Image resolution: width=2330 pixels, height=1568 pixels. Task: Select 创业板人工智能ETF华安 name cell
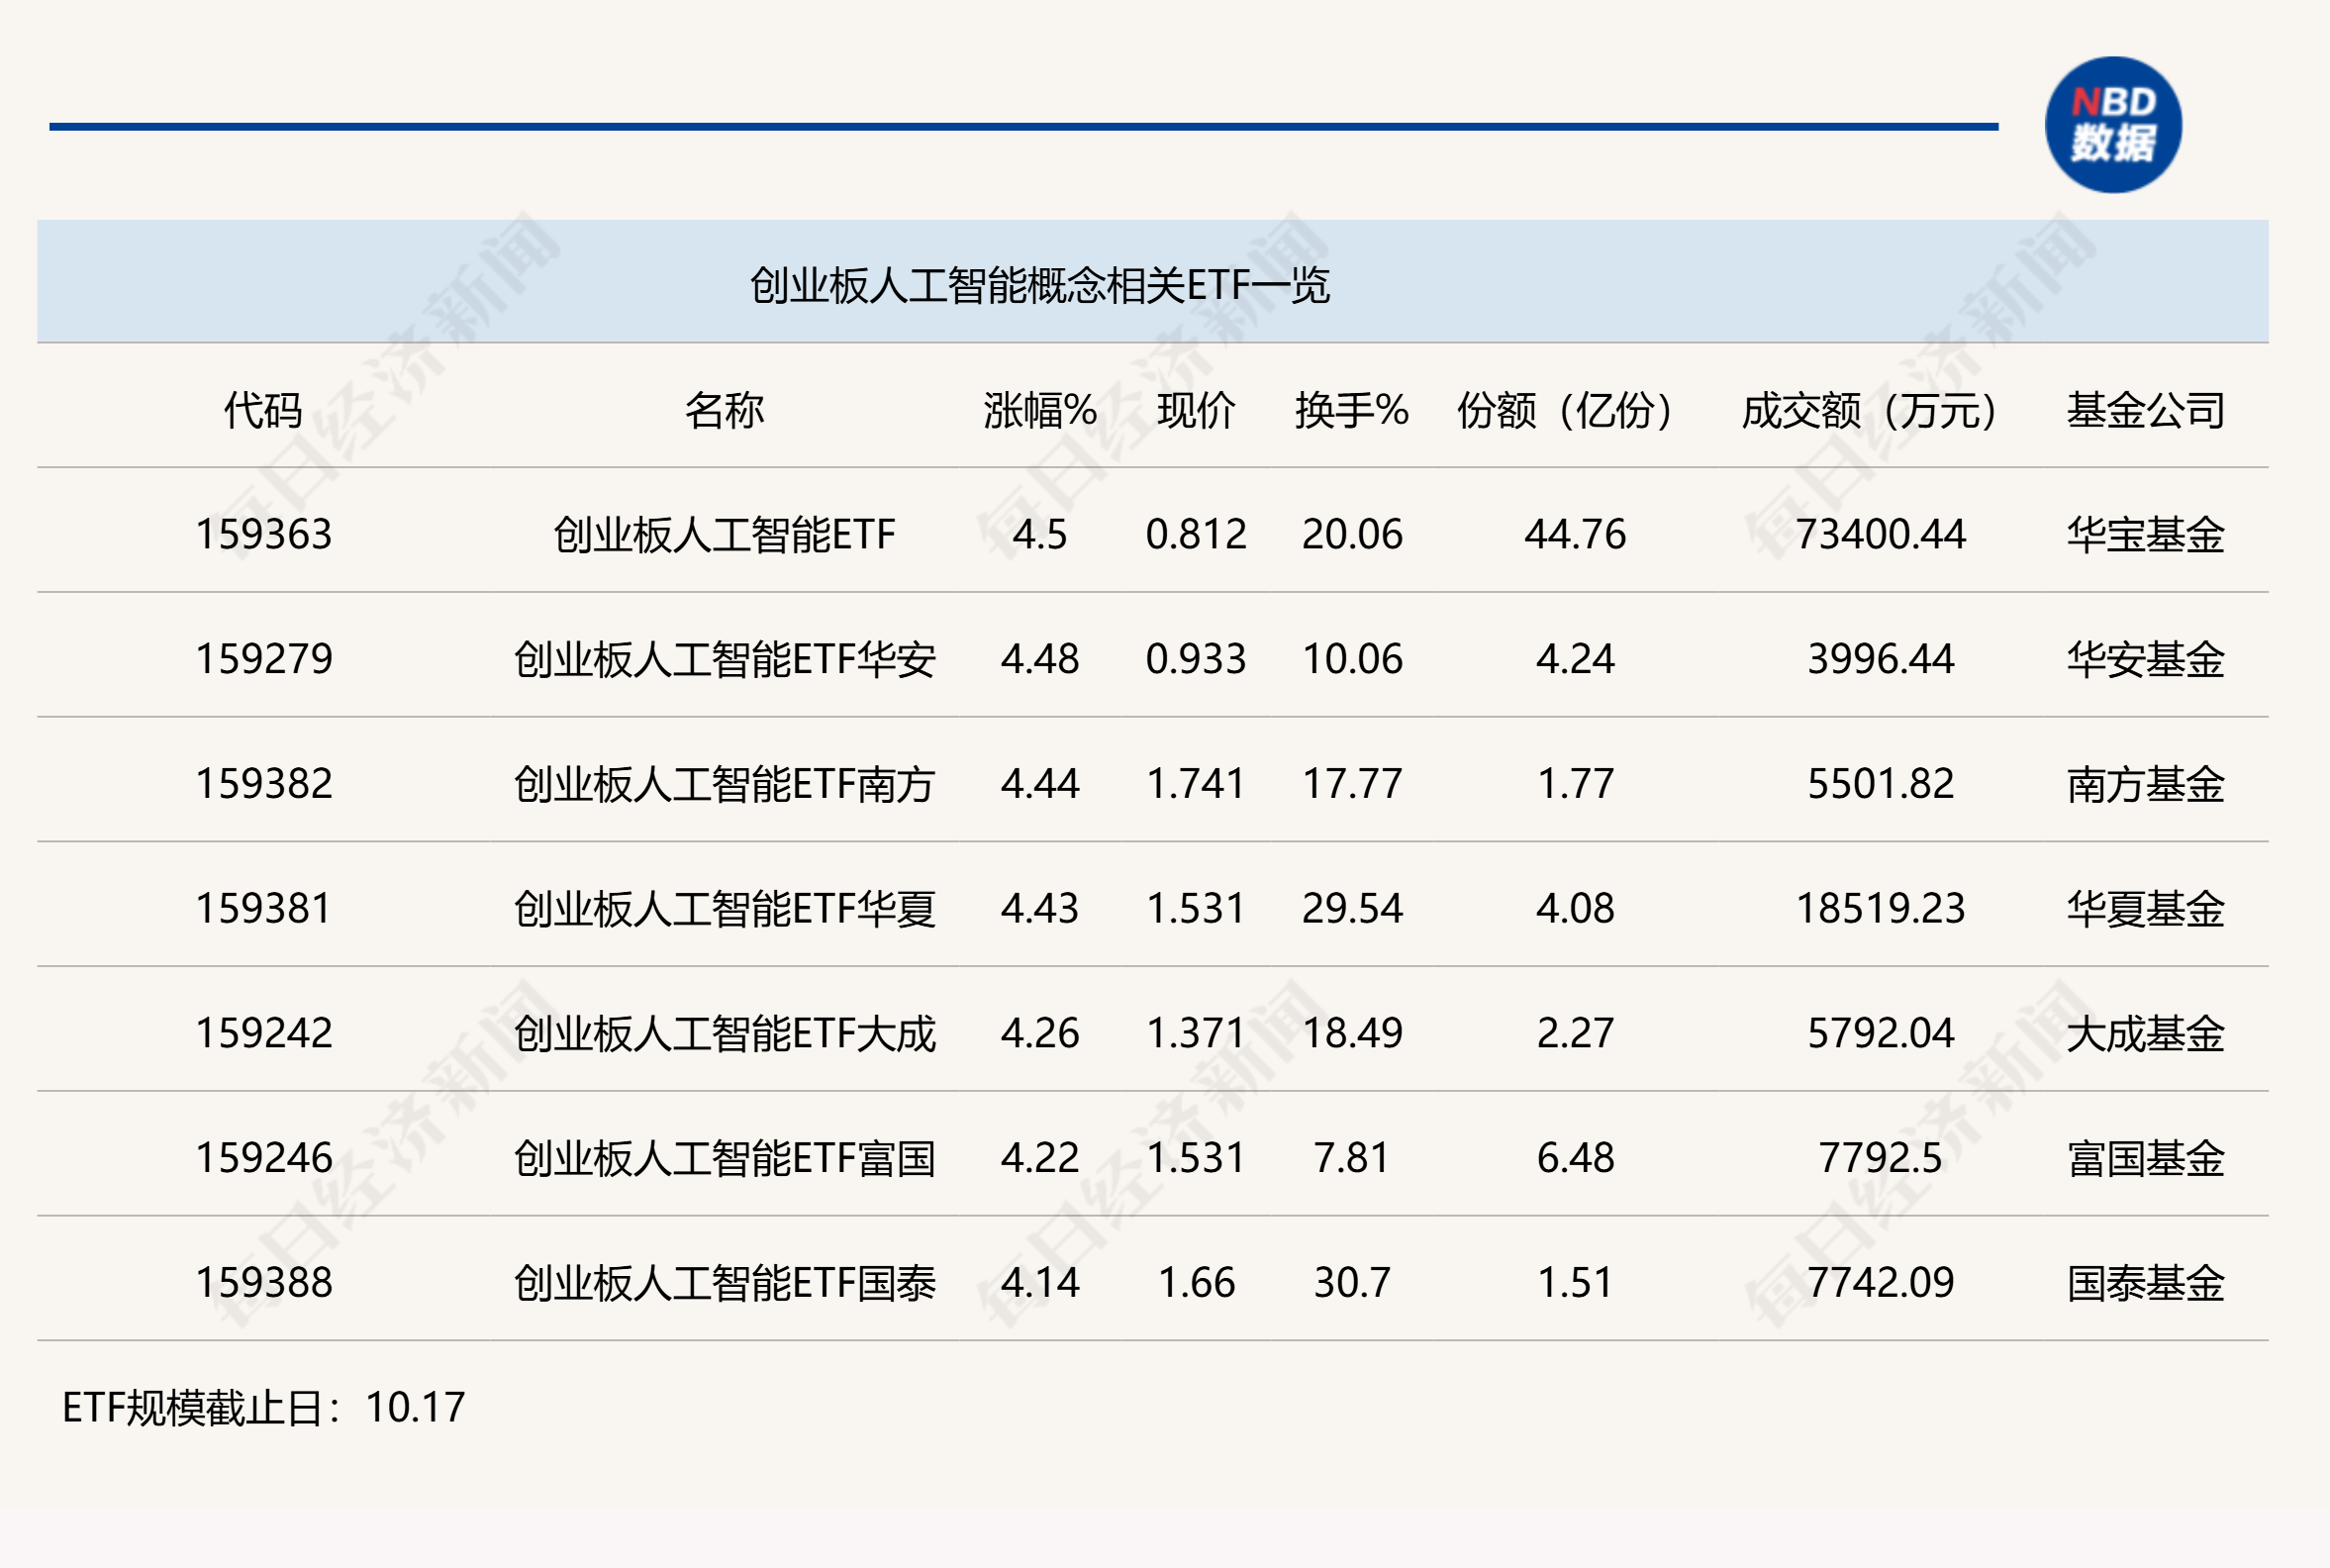(x=724, y=659)
